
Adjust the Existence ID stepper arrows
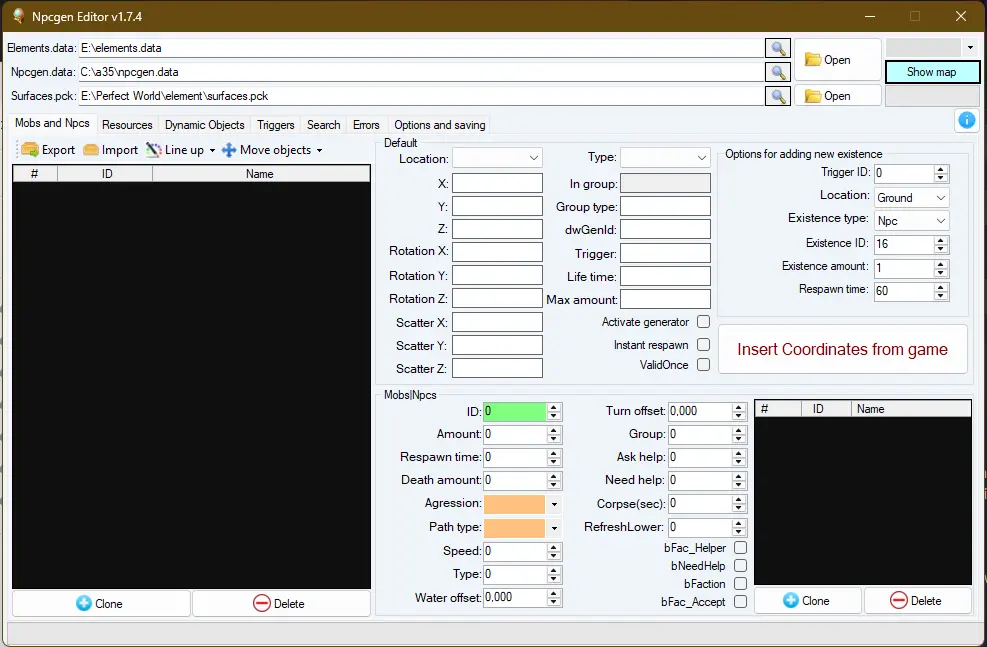coord(940,244)
